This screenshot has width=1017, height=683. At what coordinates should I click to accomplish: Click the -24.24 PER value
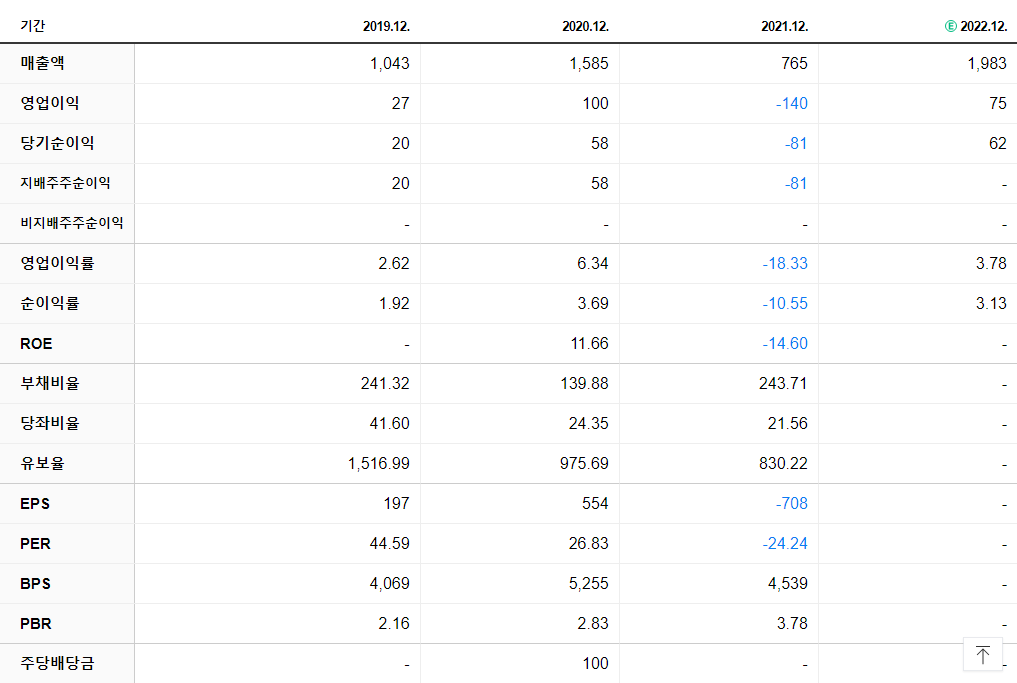(785, 544)
